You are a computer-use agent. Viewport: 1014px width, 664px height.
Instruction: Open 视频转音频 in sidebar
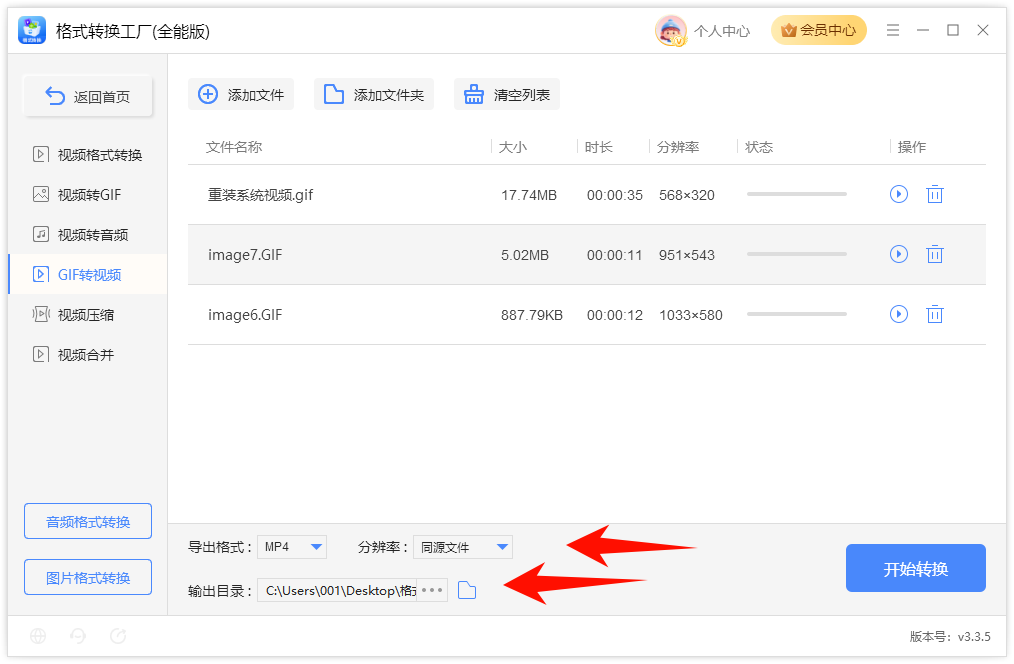coord(87,235)
